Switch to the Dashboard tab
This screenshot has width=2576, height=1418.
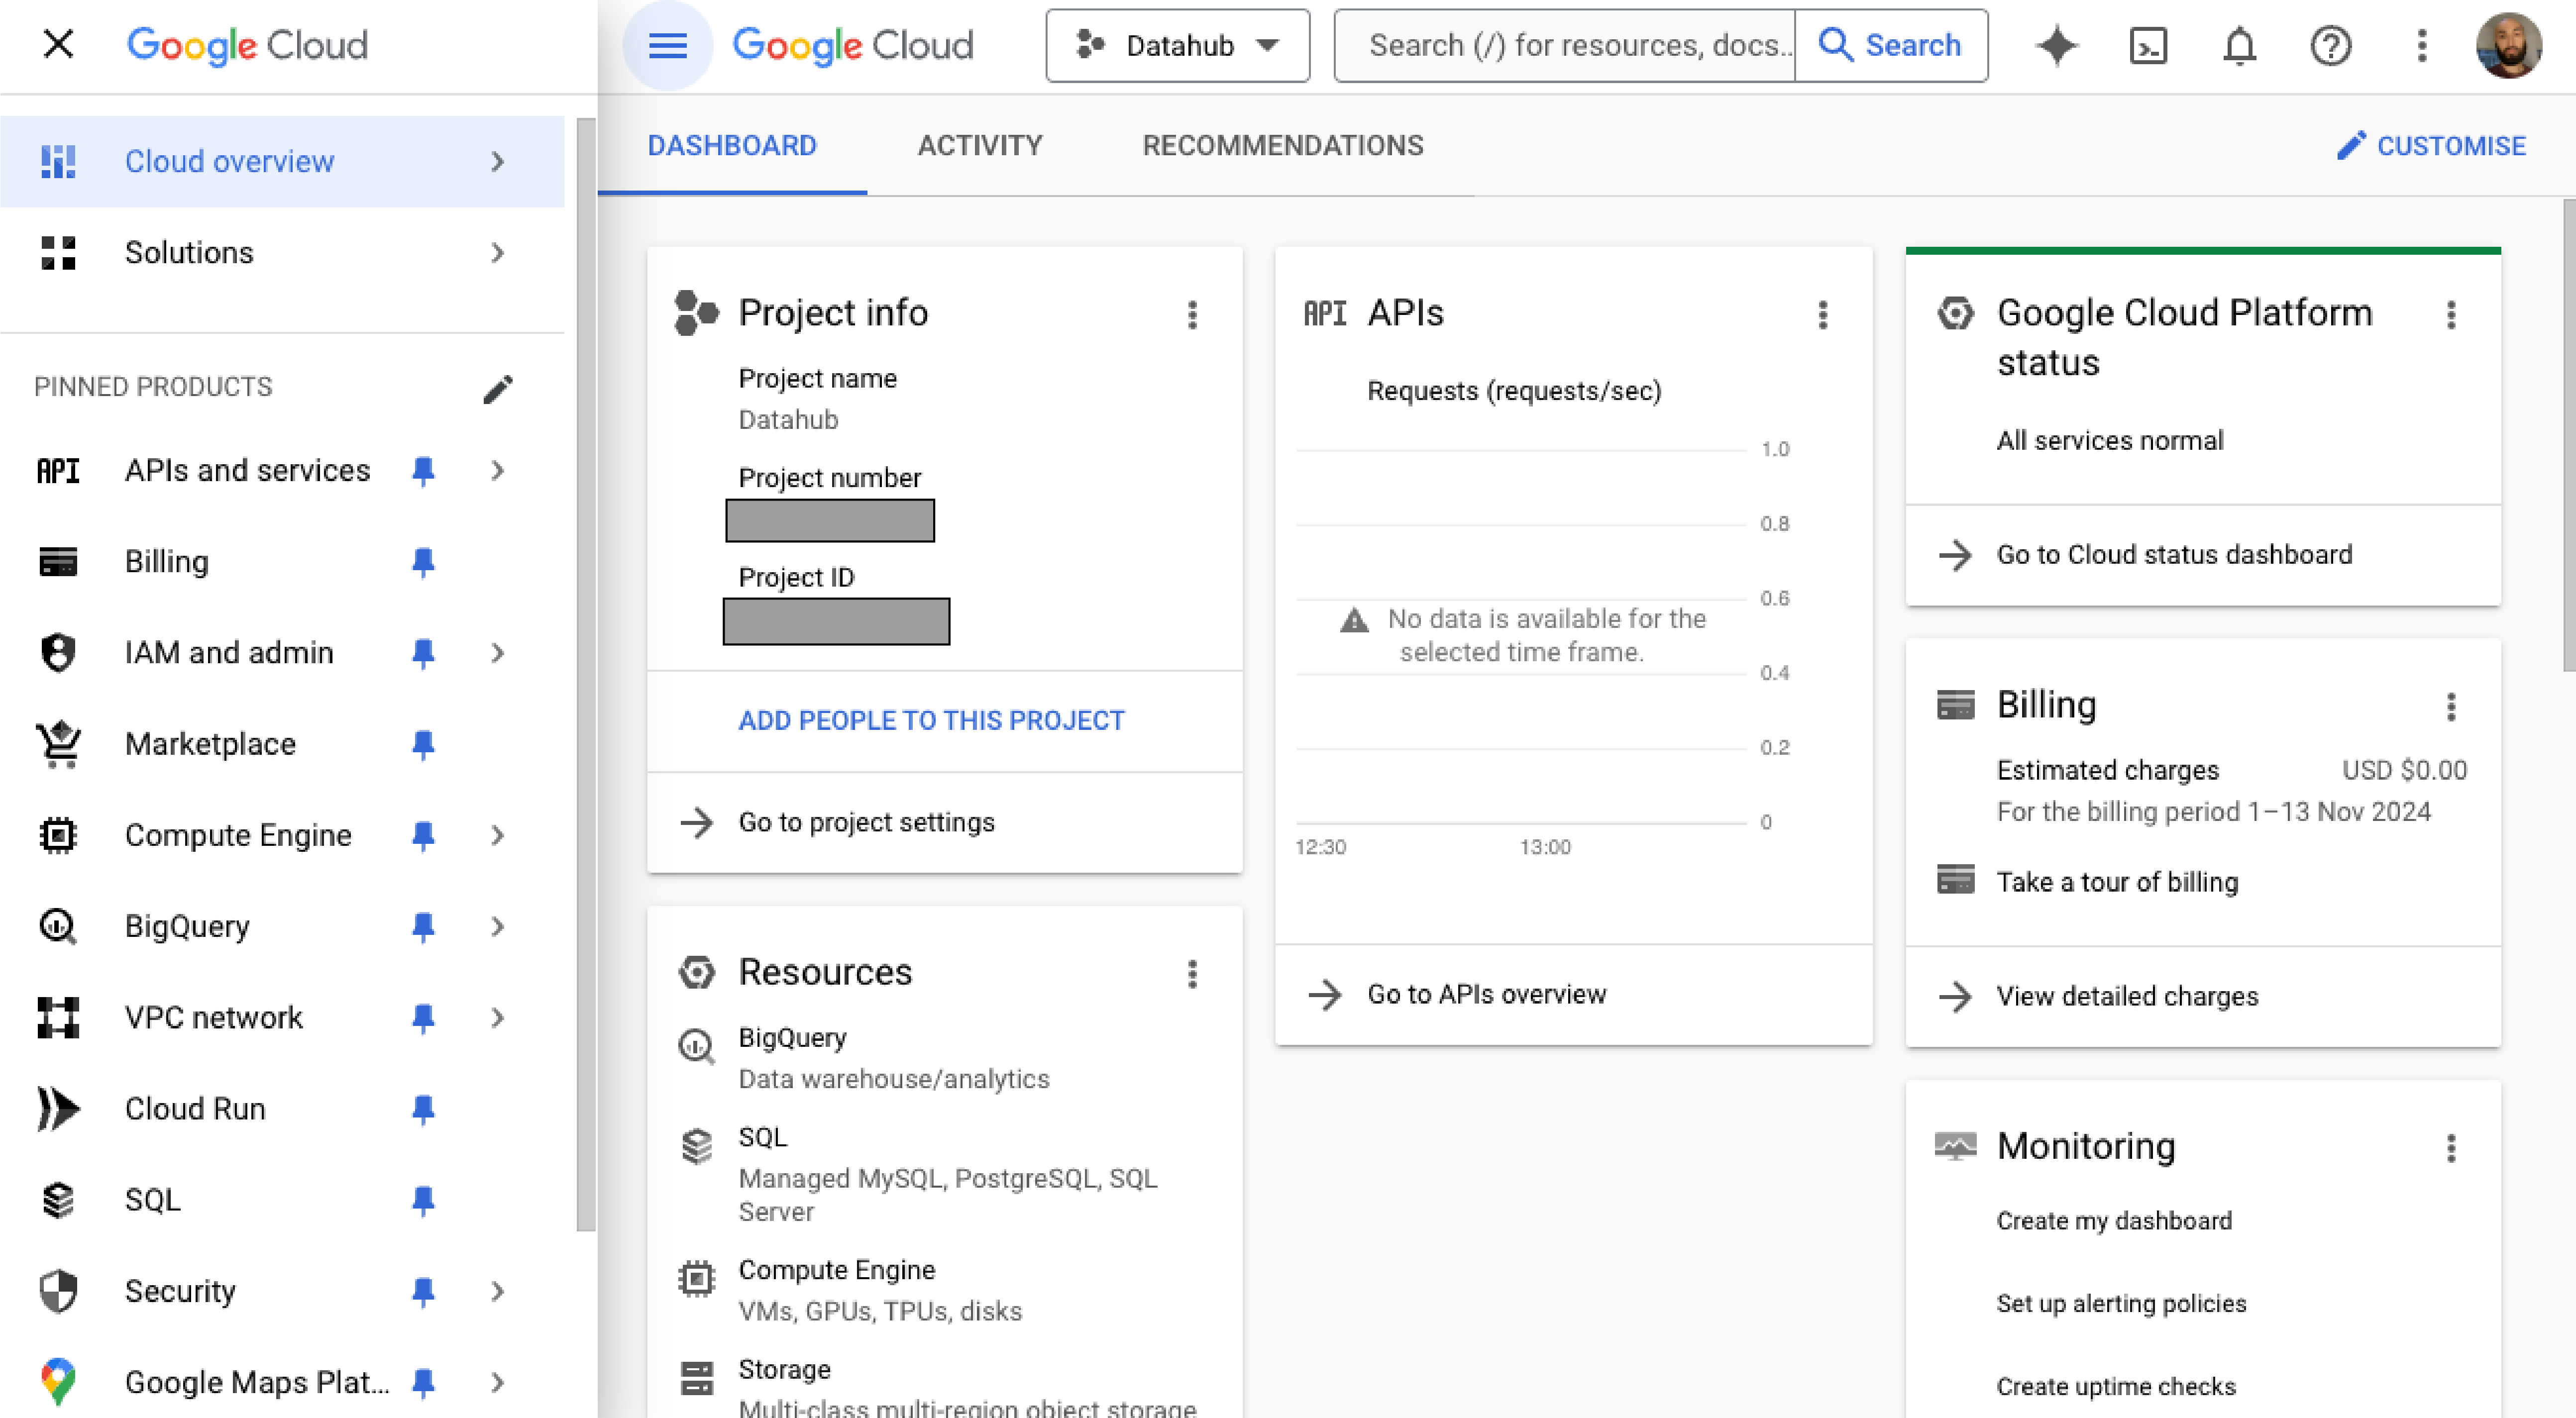(x=732, y=146)
